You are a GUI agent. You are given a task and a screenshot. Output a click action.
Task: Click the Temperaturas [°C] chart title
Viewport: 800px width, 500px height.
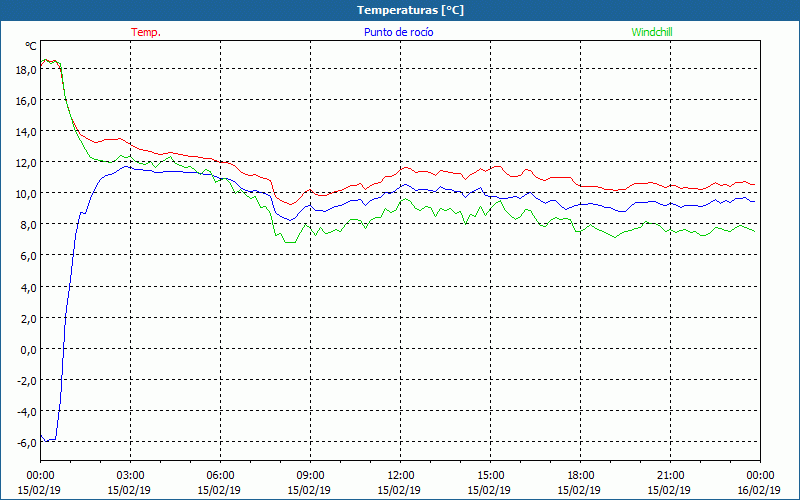(x=410, y=10)
